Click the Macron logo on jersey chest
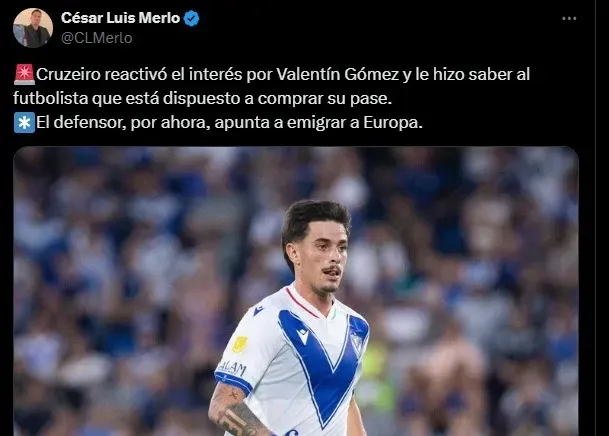 303,336
